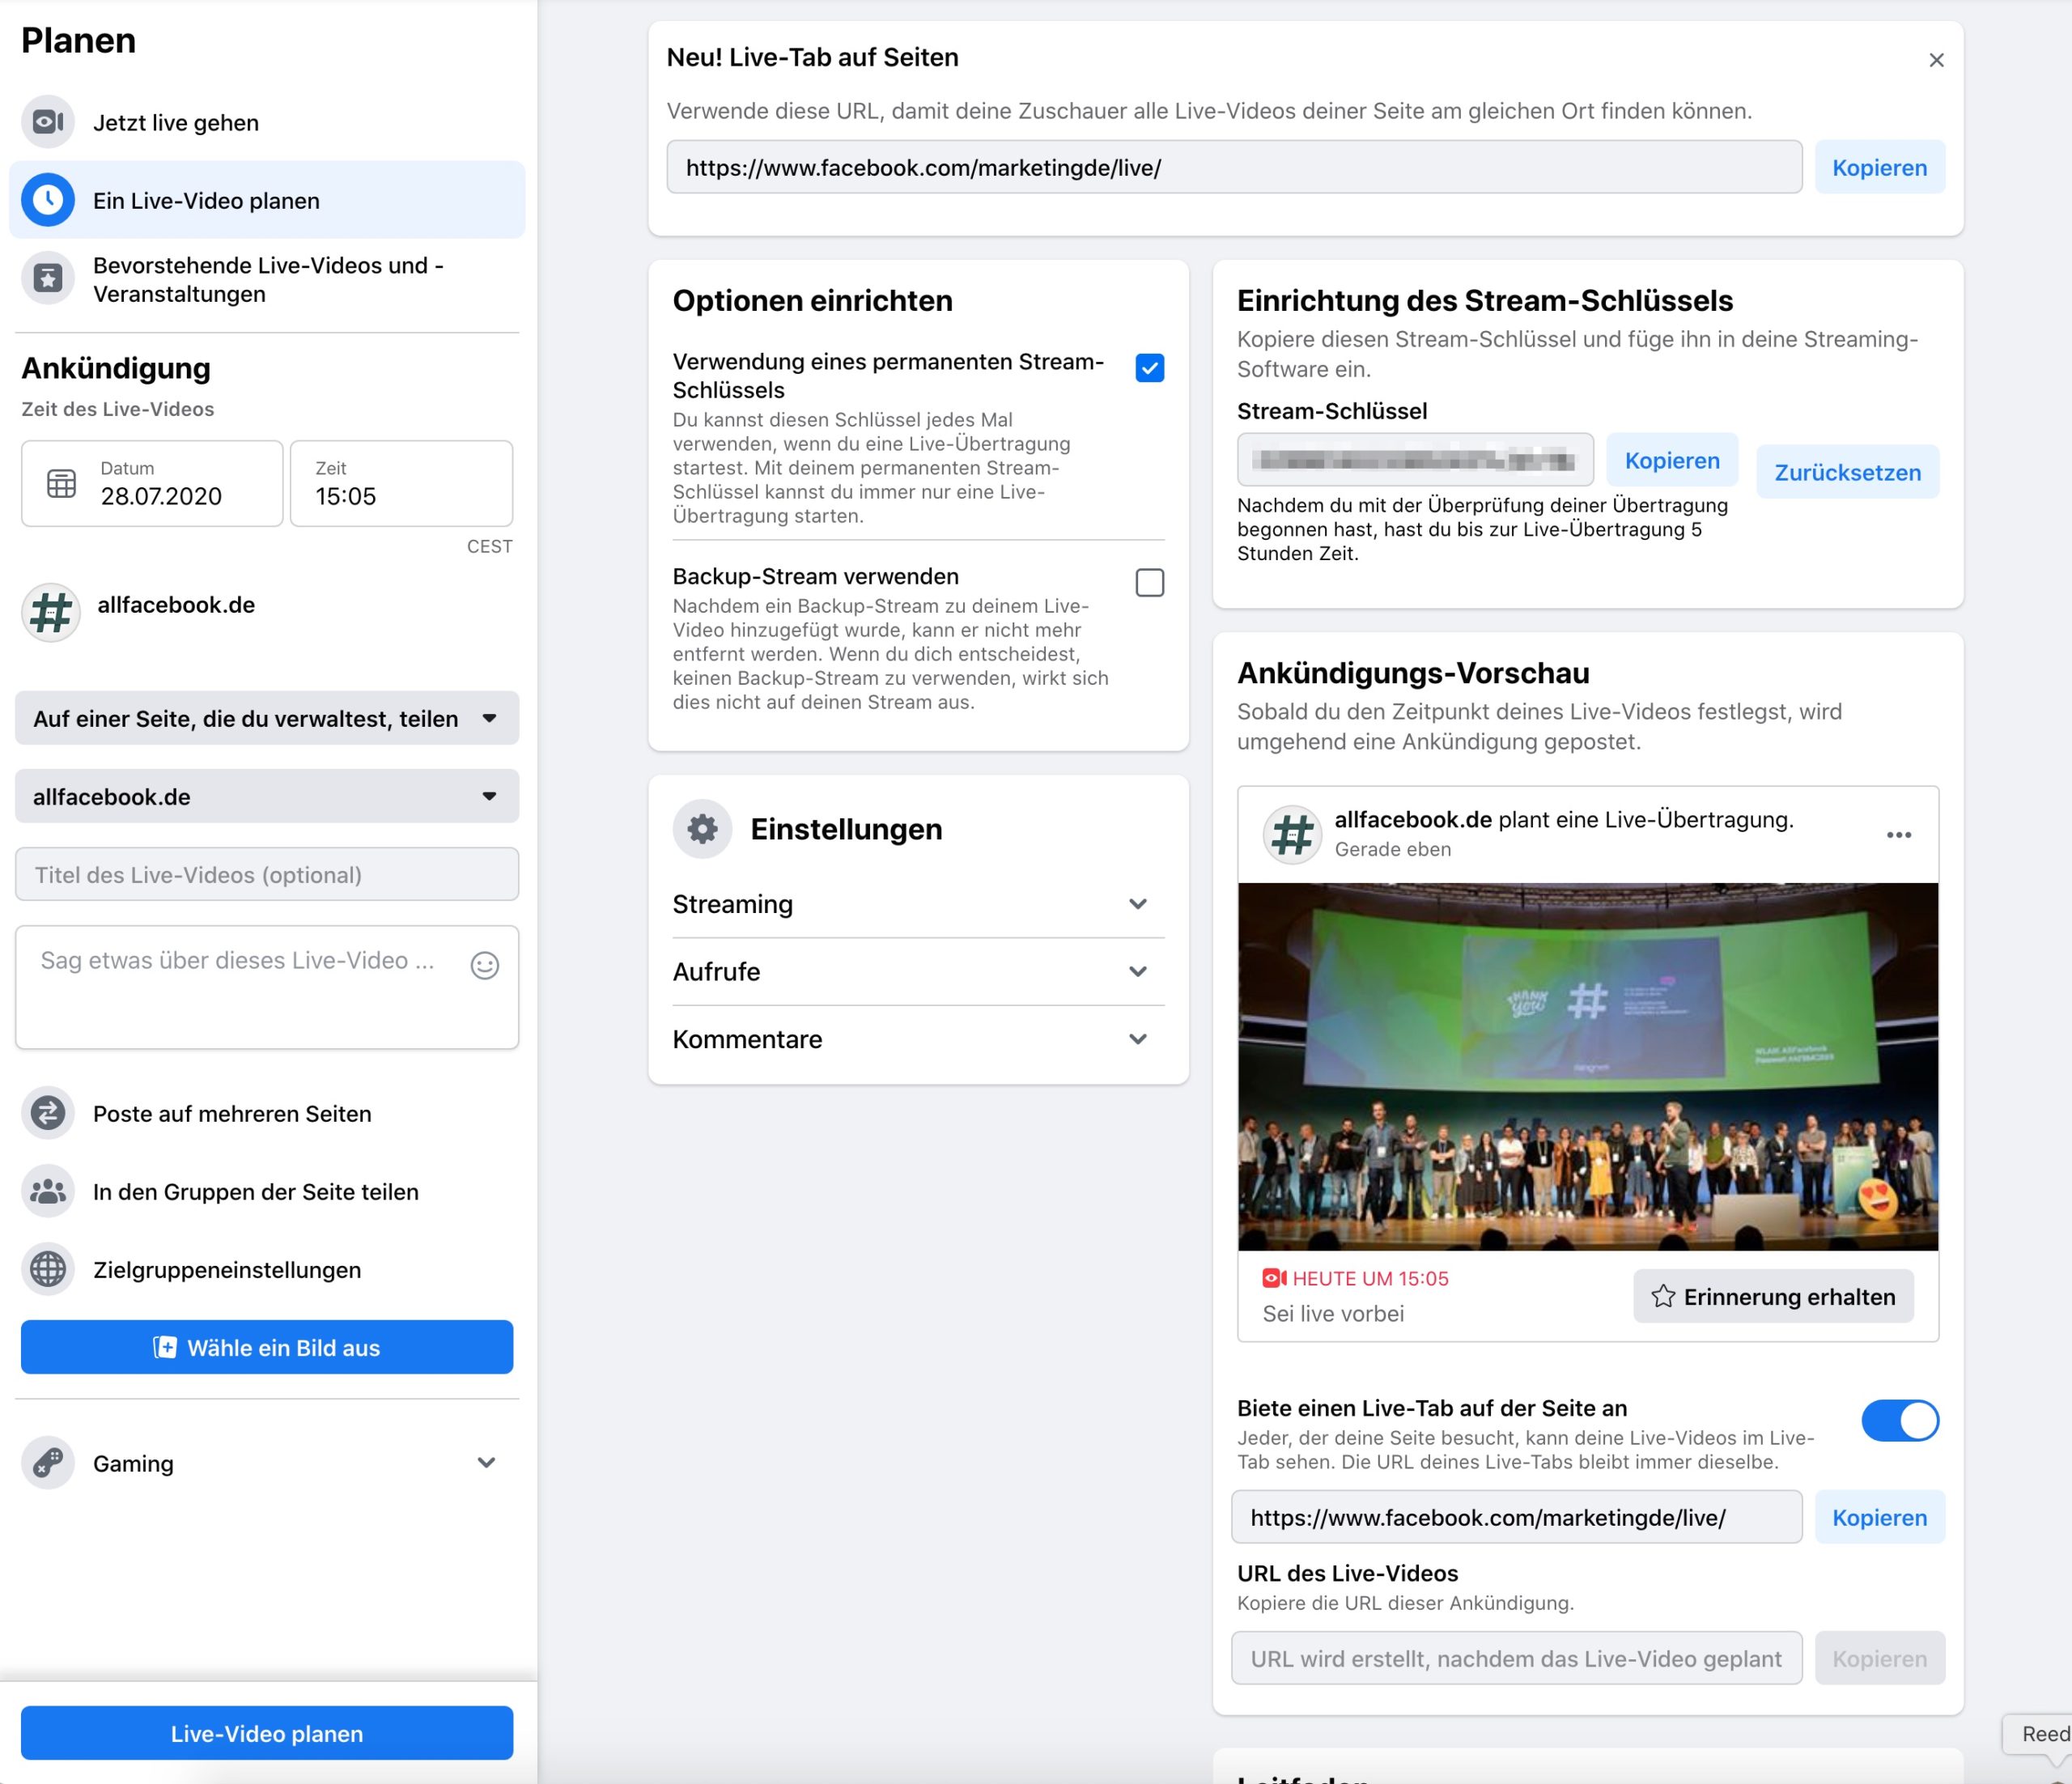Click the red live camera icon by HEUTE UM 15:05
Screen dimensions: 2072x1784
tap(1274, 1278)
